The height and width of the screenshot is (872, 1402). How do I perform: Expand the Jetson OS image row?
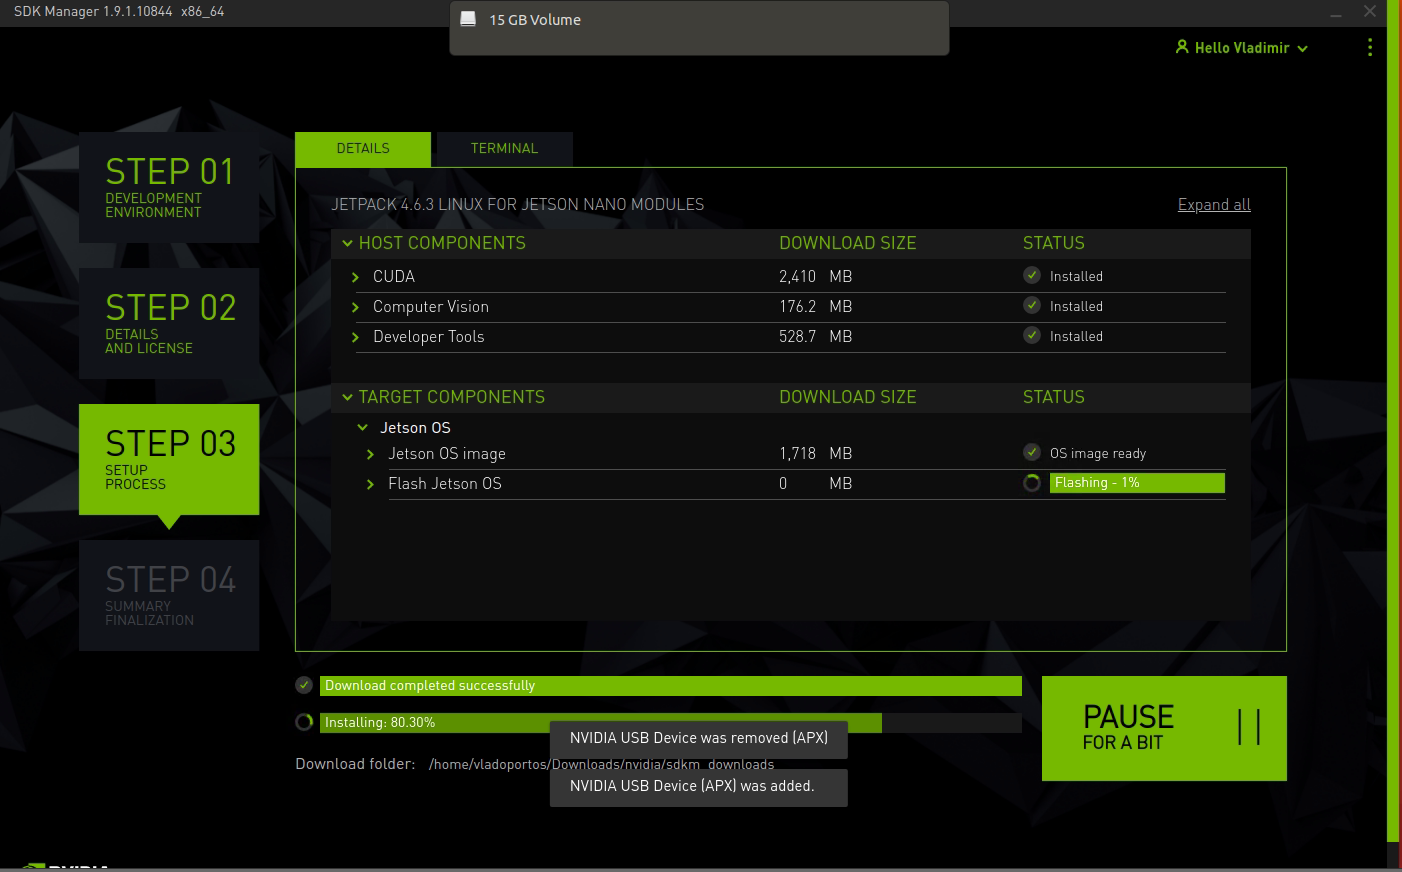[x=370, y=454]
